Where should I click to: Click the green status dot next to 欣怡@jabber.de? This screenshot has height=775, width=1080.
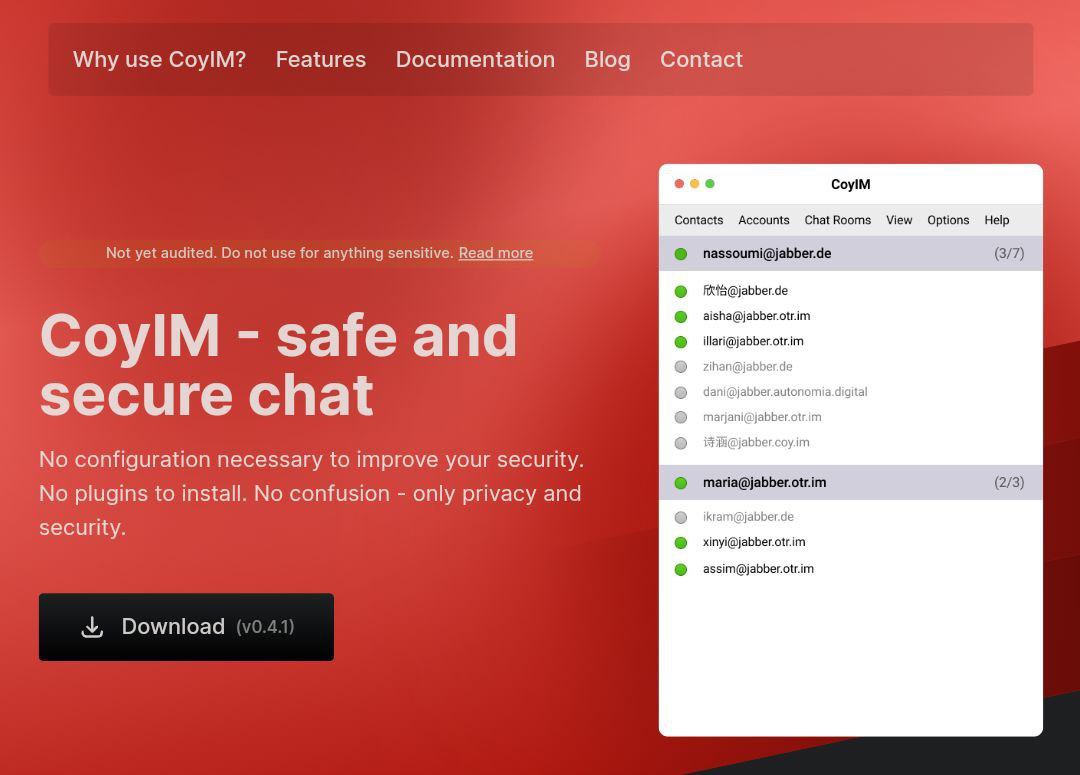coord(681,290)
